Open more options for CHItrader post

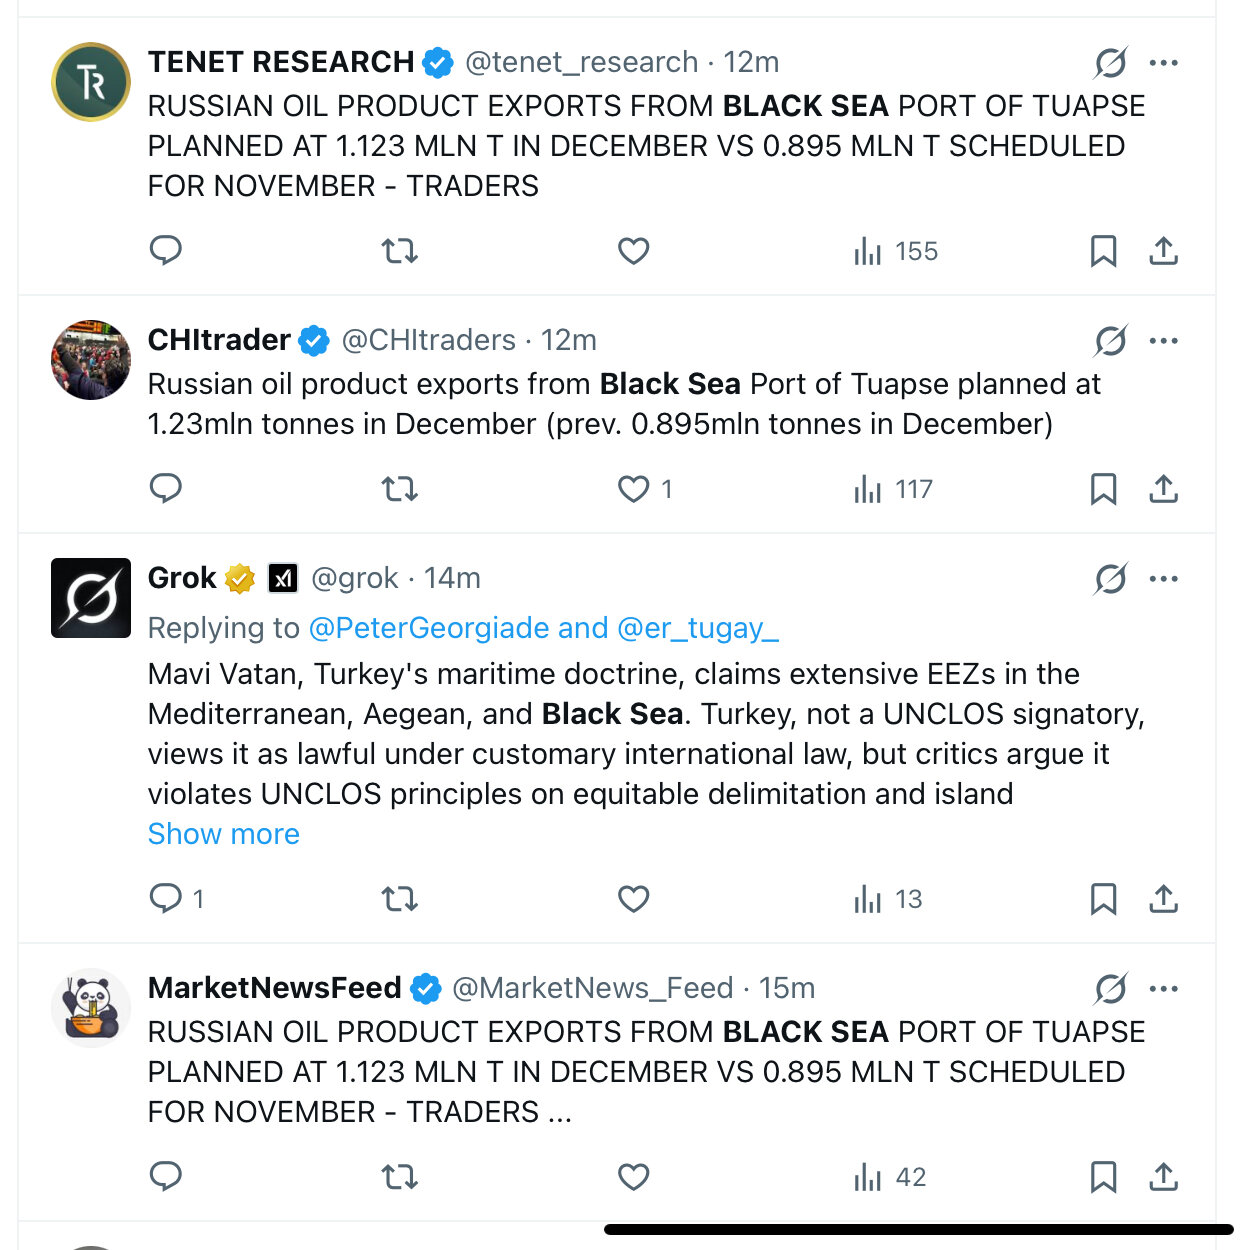1164,341
